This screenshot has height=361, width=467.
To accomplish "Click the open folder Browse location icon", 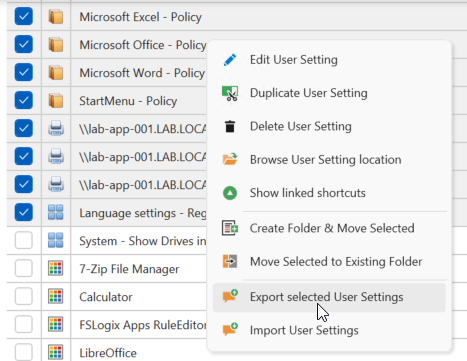I will tap(230, 159).
